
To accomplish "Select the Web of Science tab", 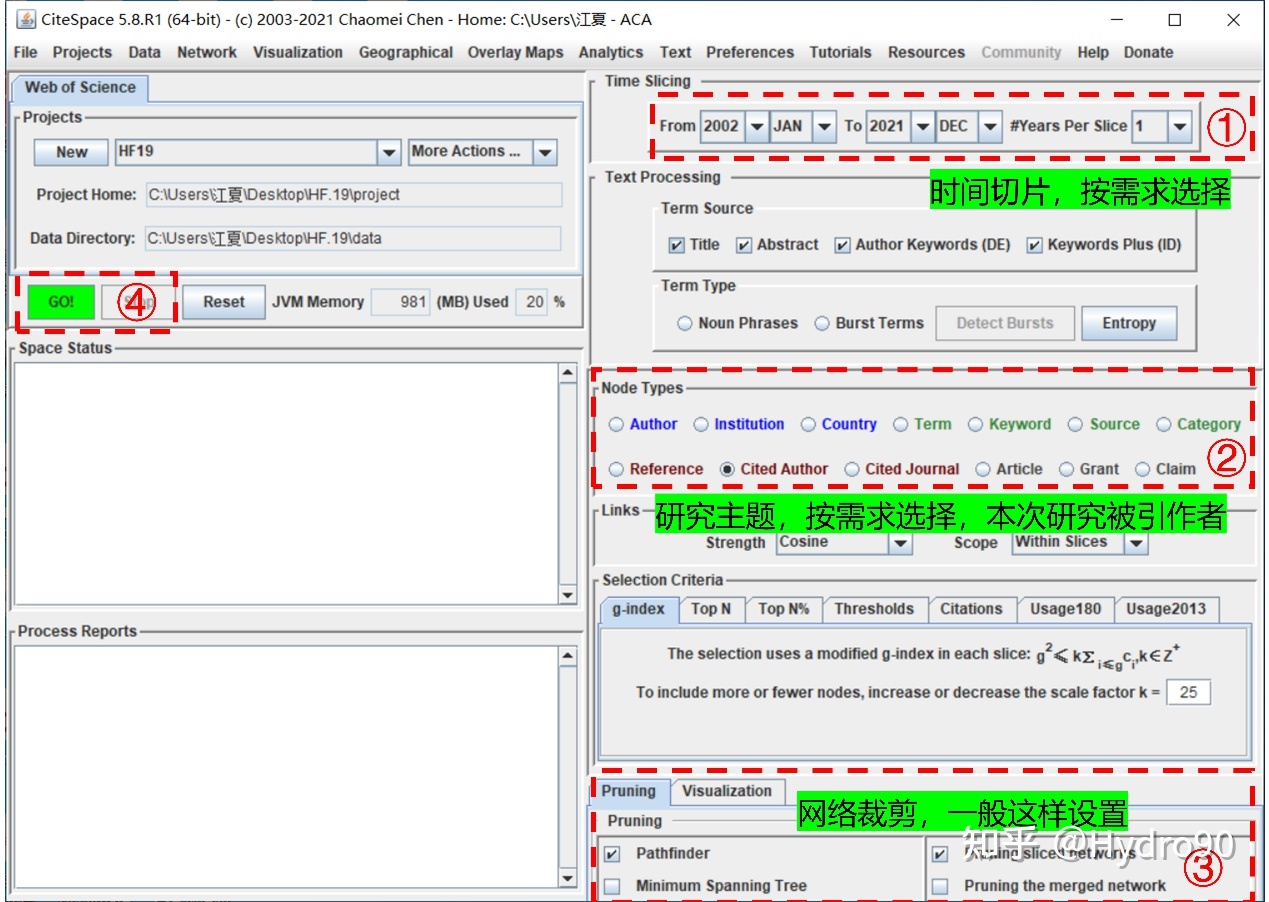I will (x=80, y=88).
